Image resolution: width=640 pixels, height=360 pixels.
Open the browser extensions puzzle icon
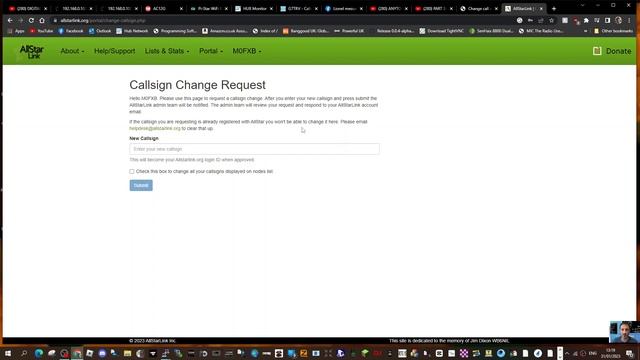(x=586, y=20)
